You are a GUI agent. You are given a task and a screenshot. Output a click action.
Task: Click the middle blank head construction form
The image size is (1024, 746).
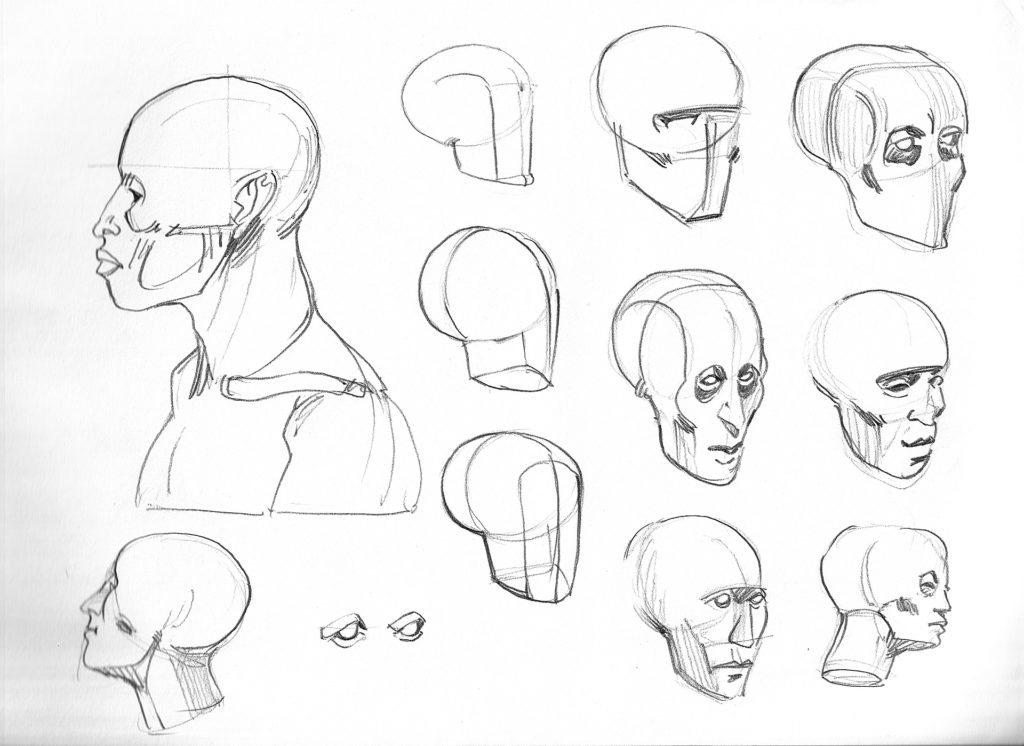click(x=489, y=310)
